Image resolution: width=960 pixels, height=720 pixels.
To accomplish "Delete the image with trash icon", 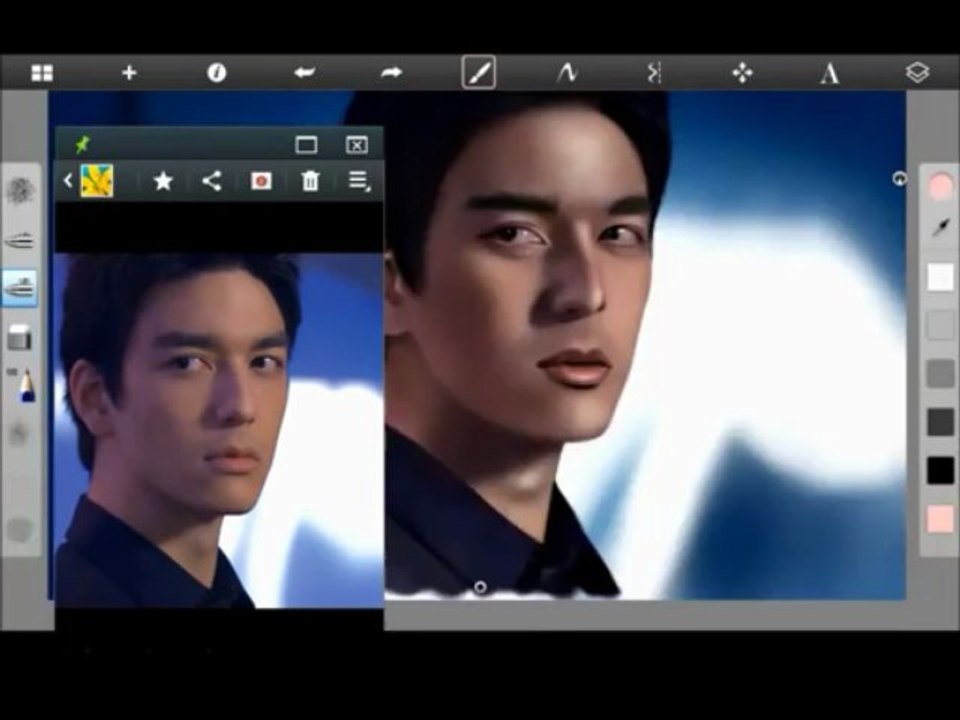I will pos(310,181).
